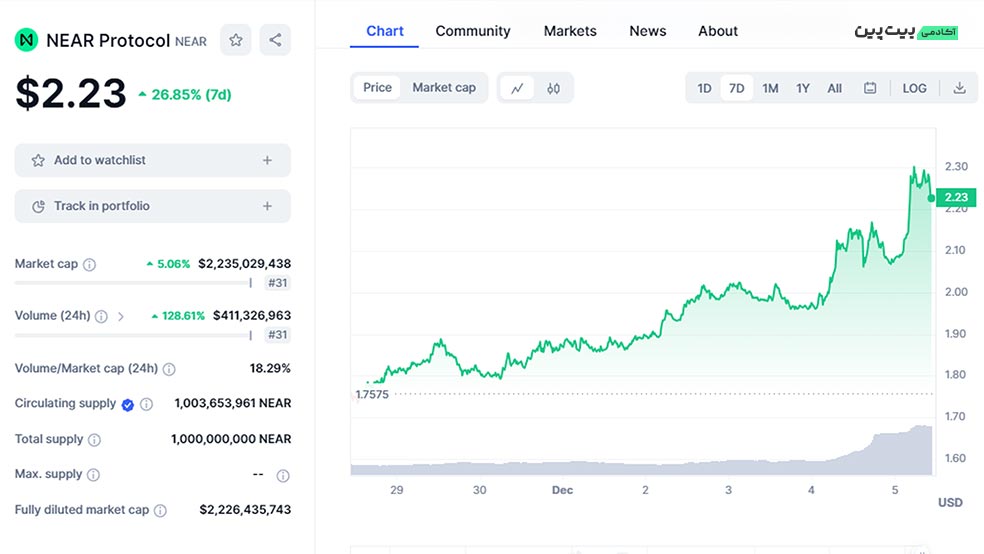The image size is (984, 554).
Task: Open the calendar date range picker
Action: click(870, 88)
